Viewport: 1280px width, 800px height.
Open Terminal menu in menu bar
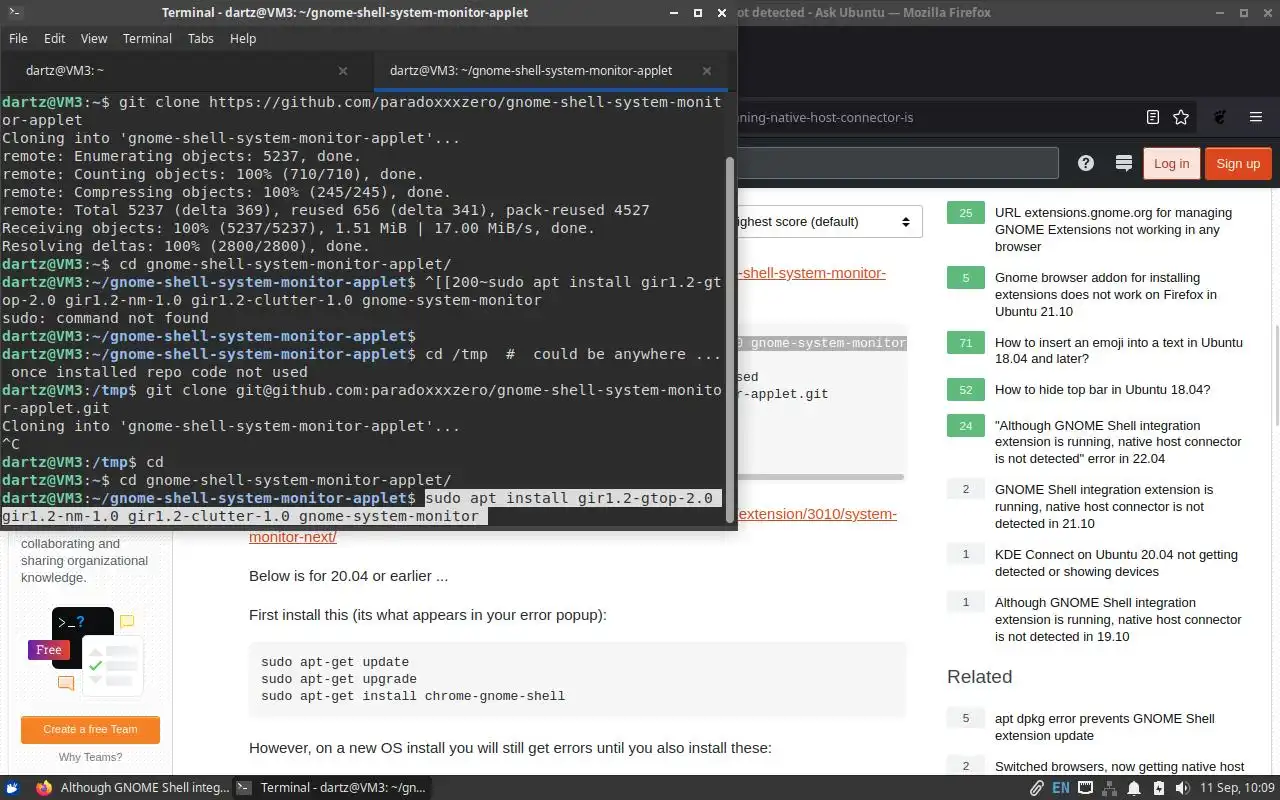tap(147, 38)
